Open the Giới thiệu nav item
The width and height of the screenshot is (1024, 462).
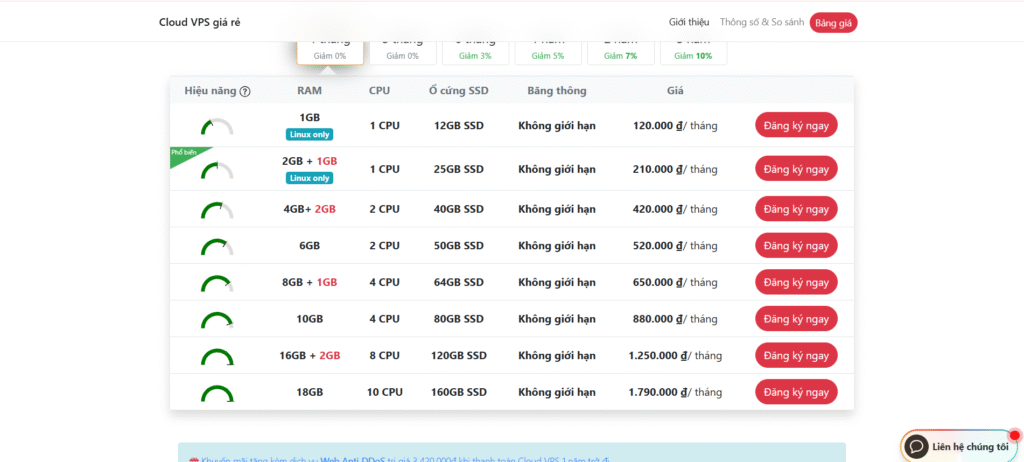pyautogui.click(x=689, y=22)
